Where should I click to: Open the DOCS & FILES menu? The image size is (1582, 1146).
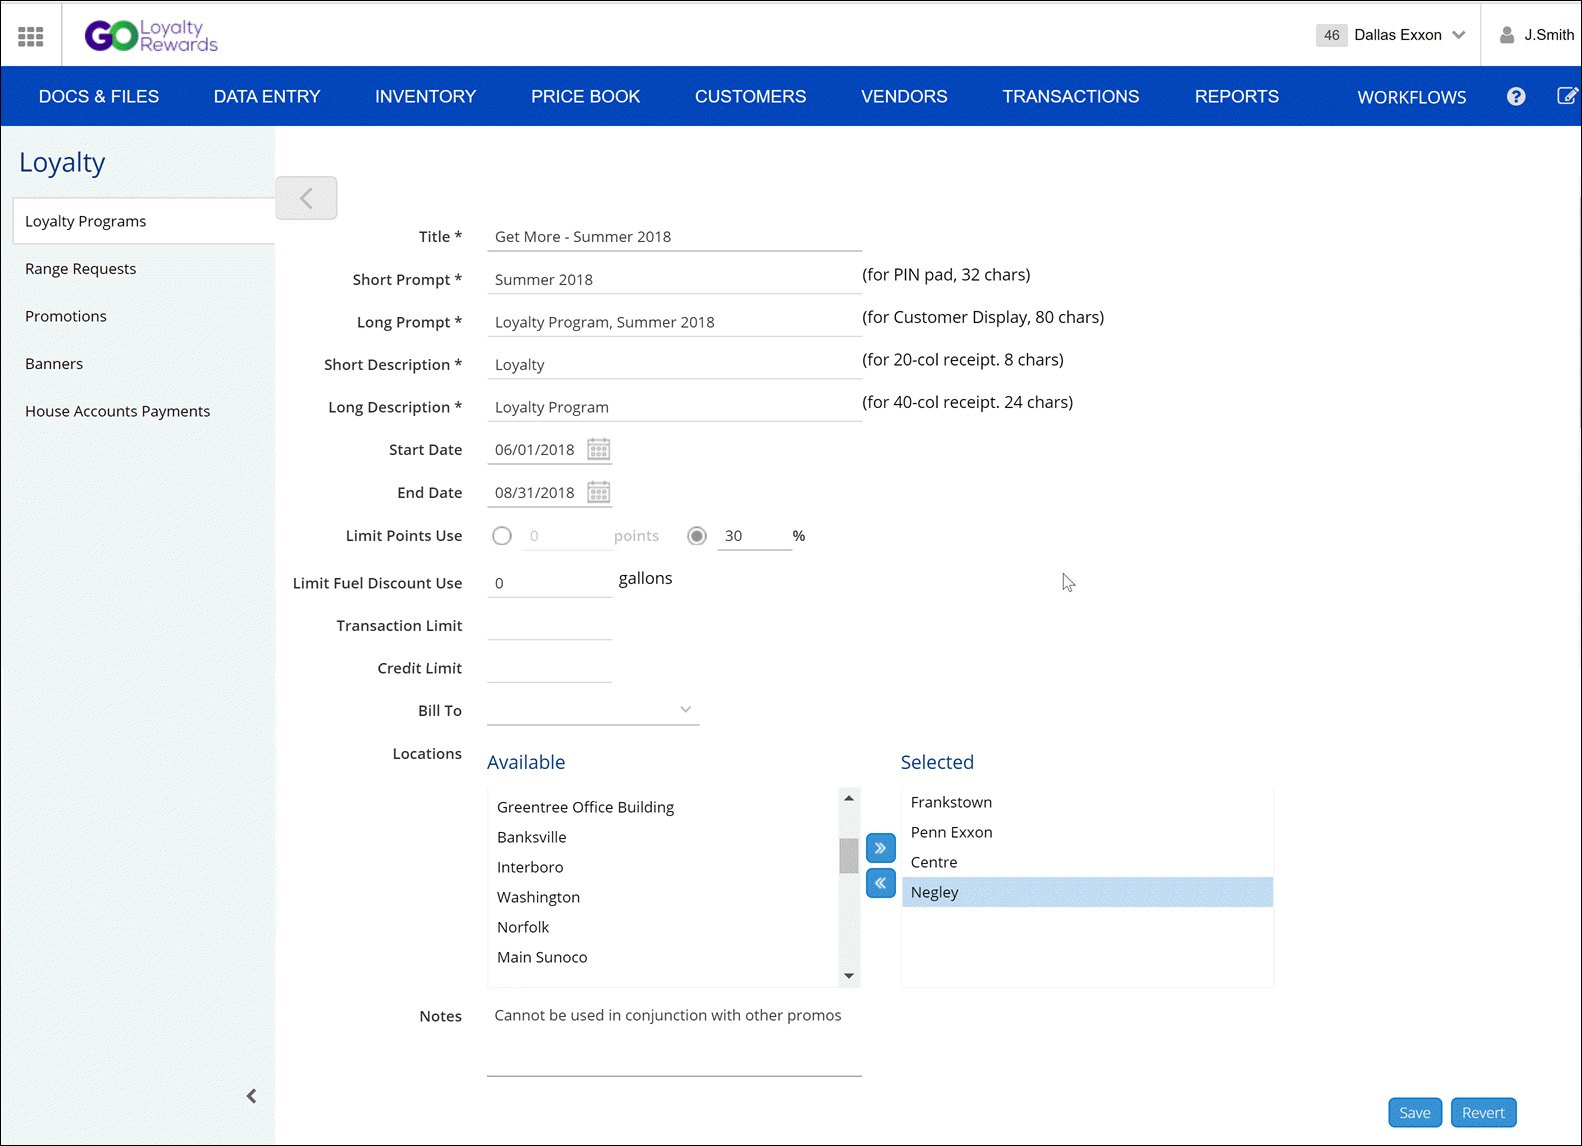click(x=99, y=96)
